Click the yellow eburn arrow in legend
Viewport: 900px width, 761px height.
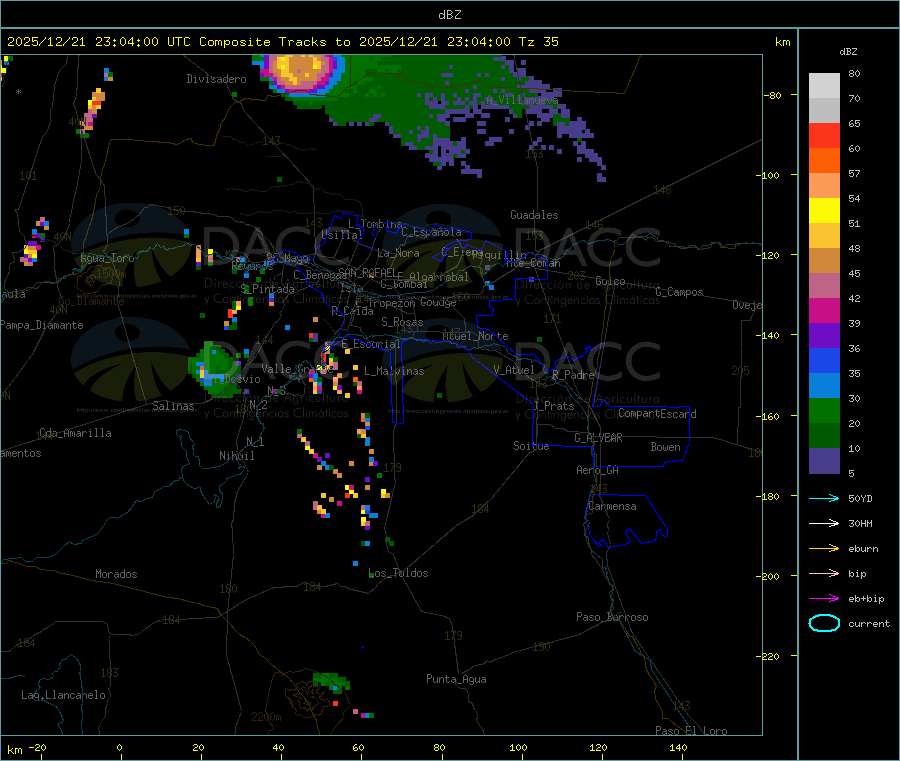click(824, 548)
